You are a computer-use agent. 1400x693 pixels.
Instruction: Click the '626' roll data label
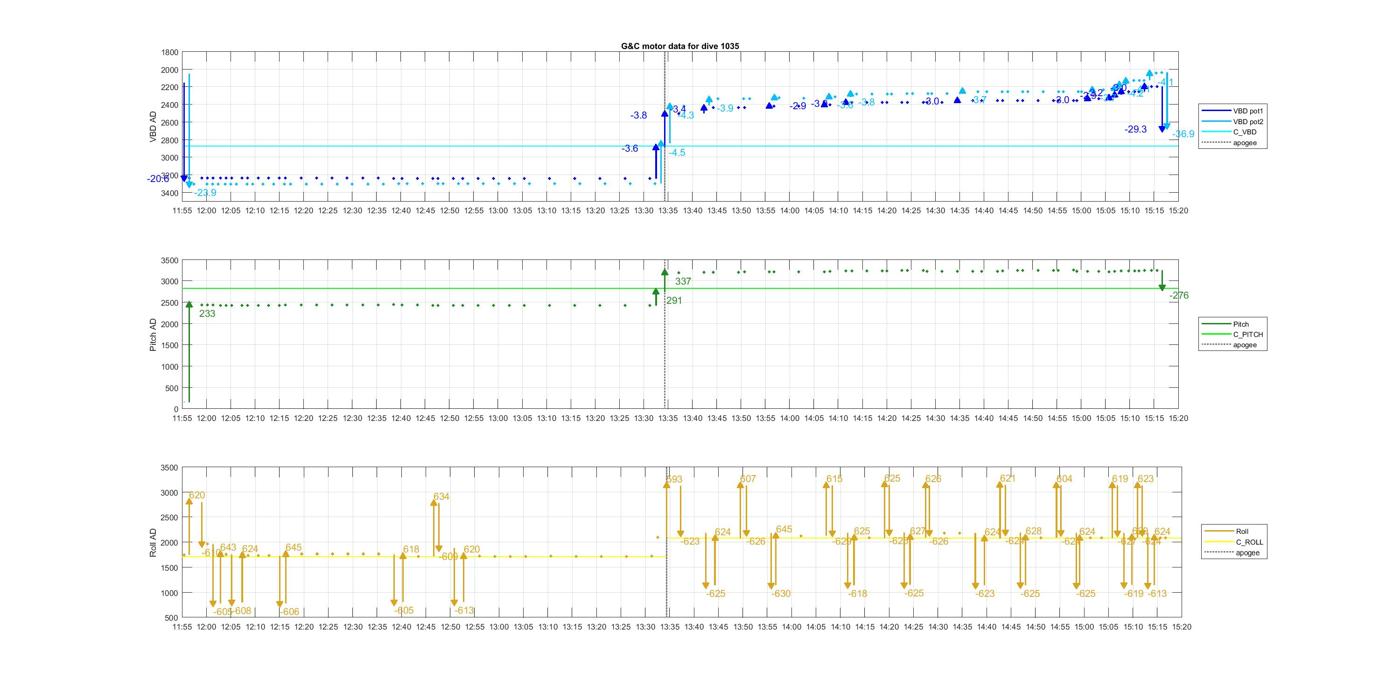click(x=932, y=479)
